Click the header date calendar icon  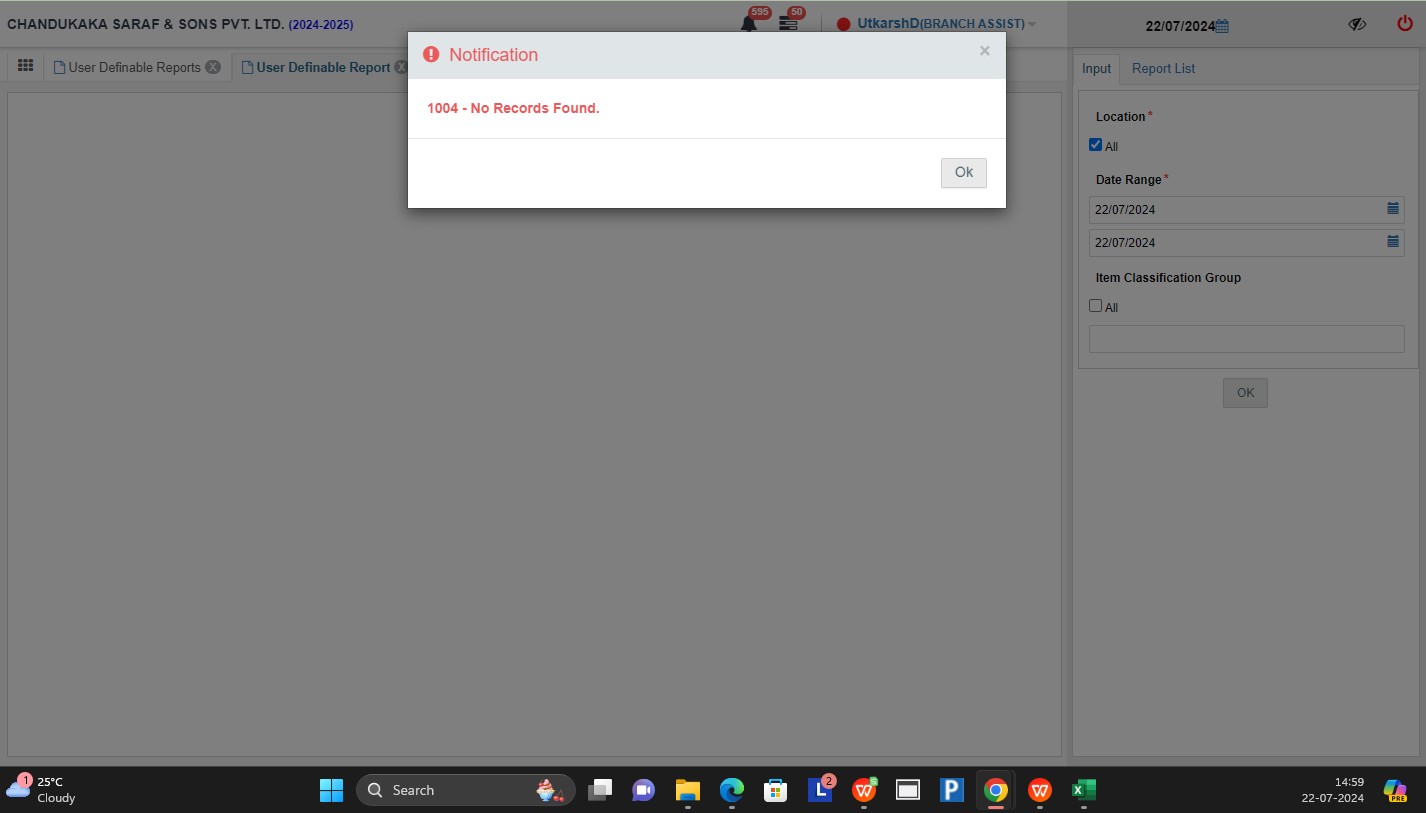(1222, 27)
